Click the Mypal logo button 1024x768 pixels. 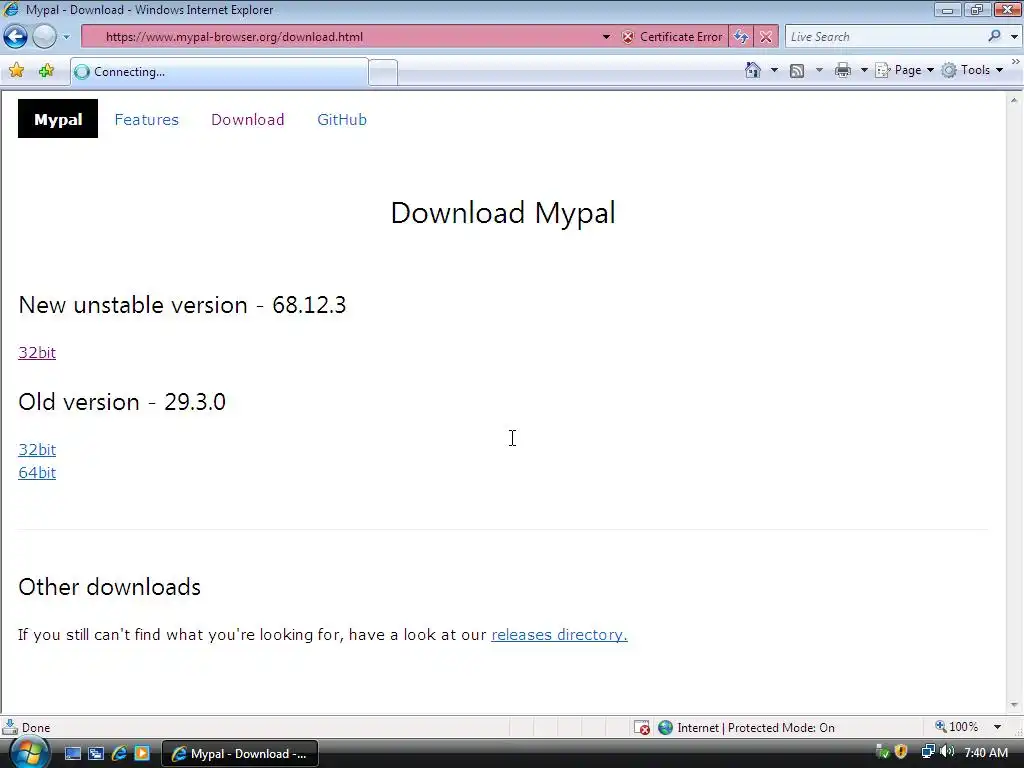pyautogui.click(x=57, y=119)
